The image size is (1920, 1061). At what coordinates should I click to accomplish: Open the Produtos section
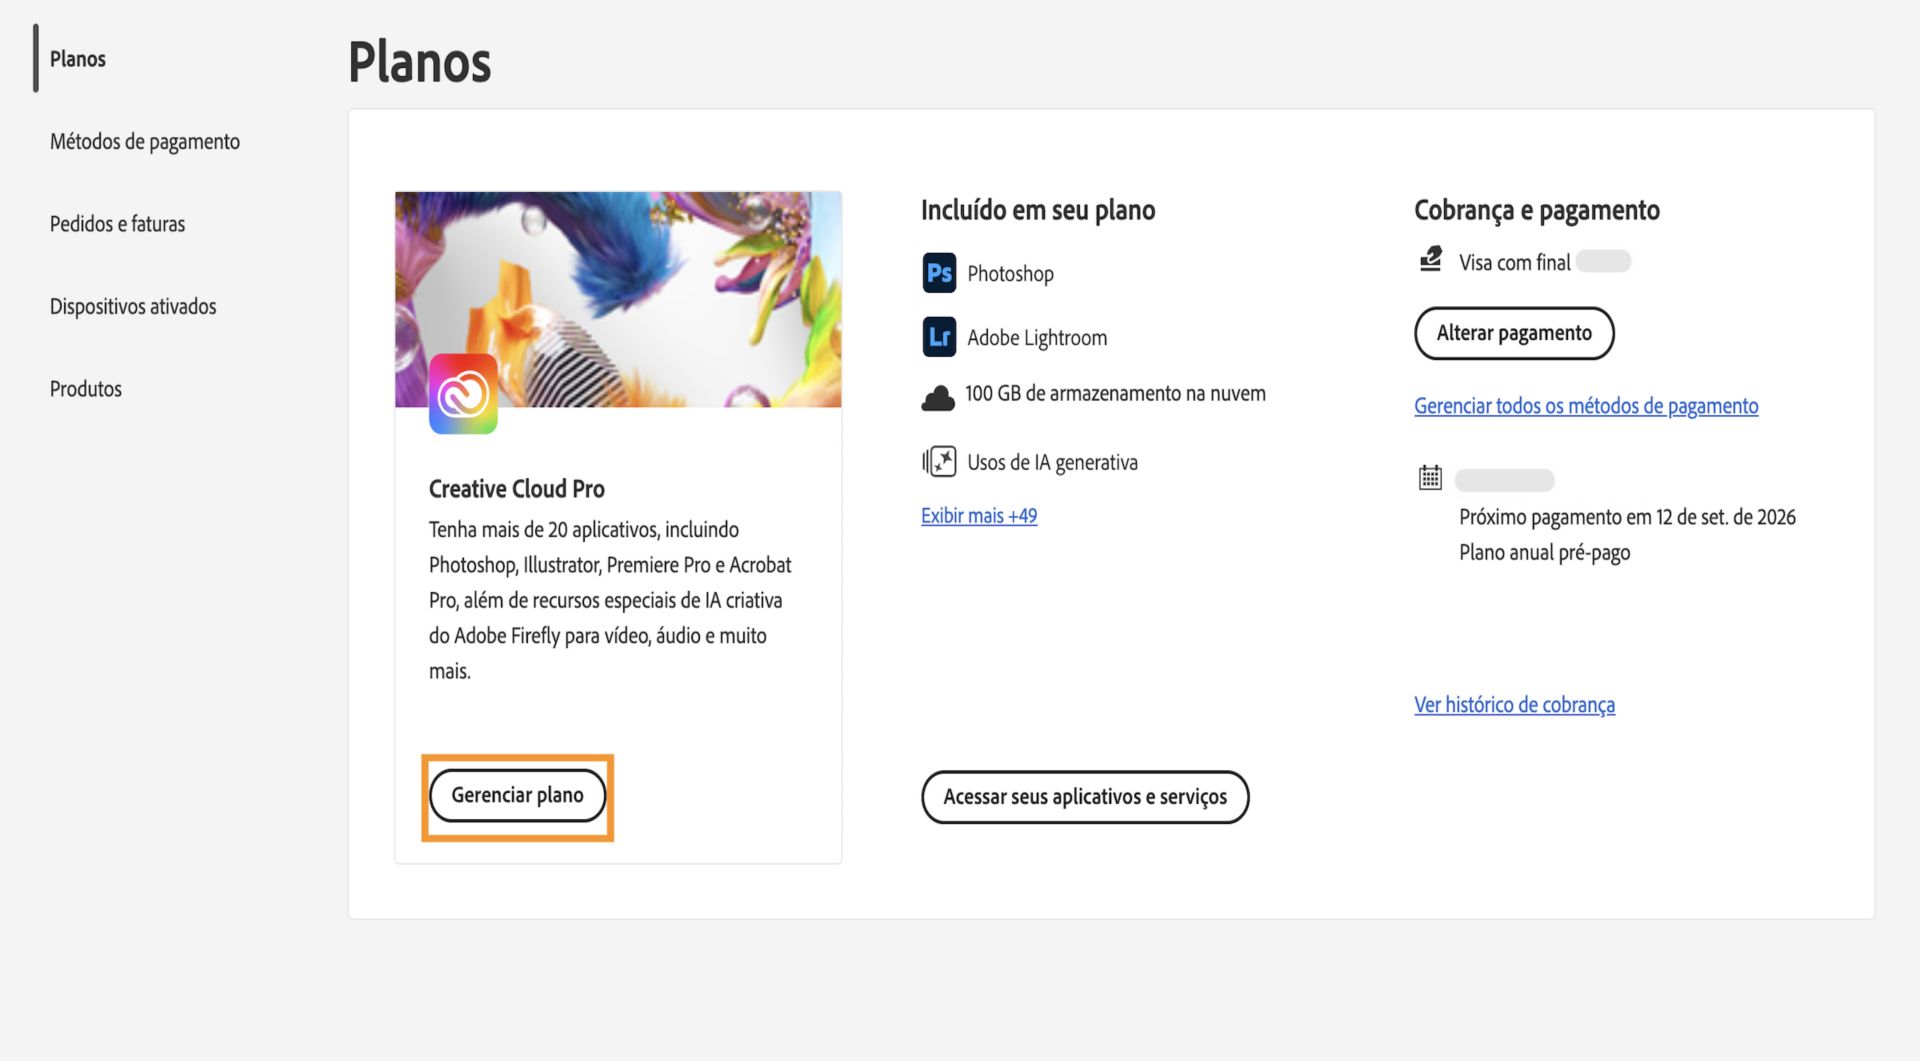point(85,388)
